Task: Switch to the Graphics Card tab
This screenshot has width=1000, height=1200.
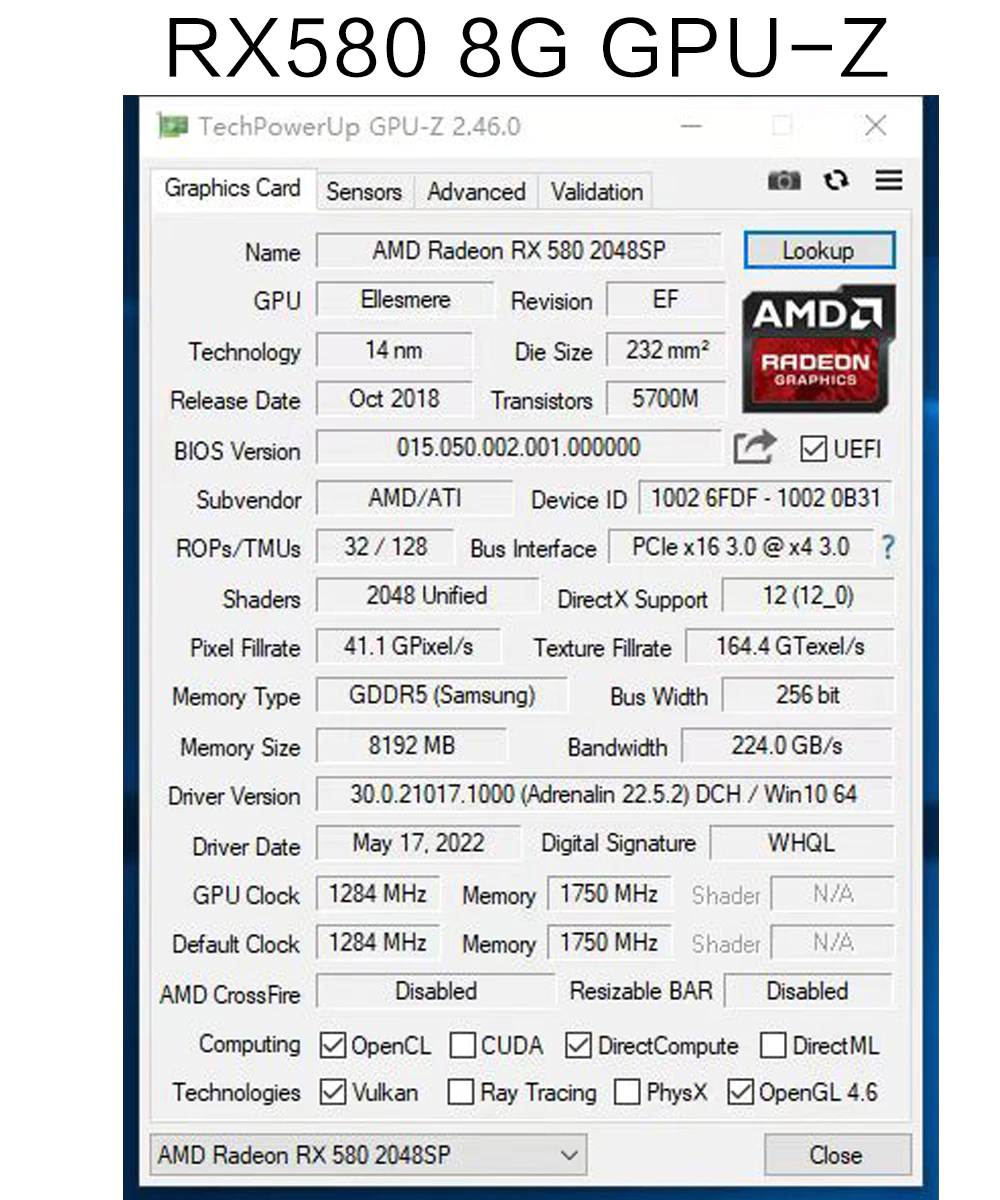Action: pyautogui.click(x=232, y=188)
